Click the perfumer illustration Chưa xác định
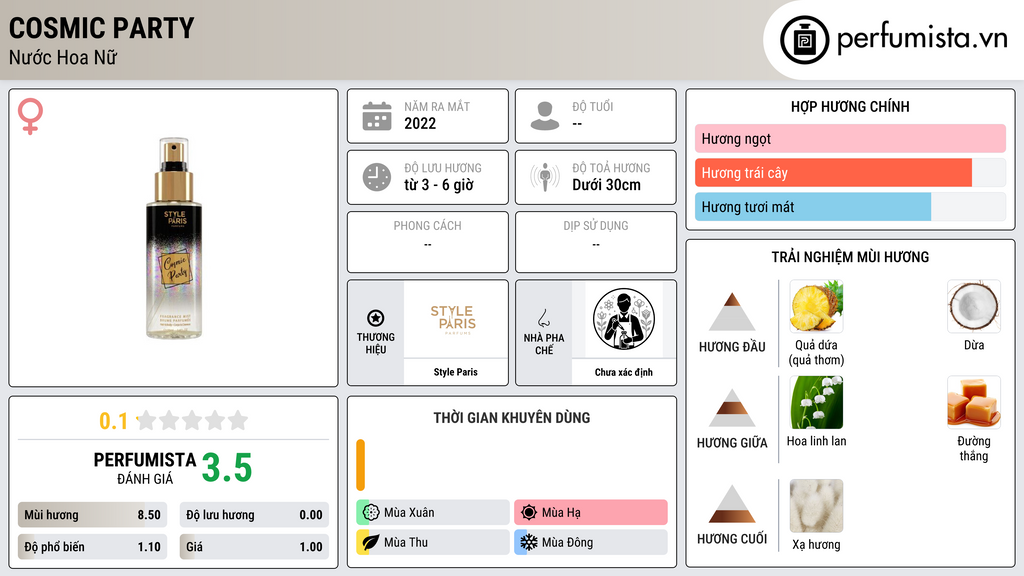This screenshot has height=576, width=1024. click(x=624, y=319)
